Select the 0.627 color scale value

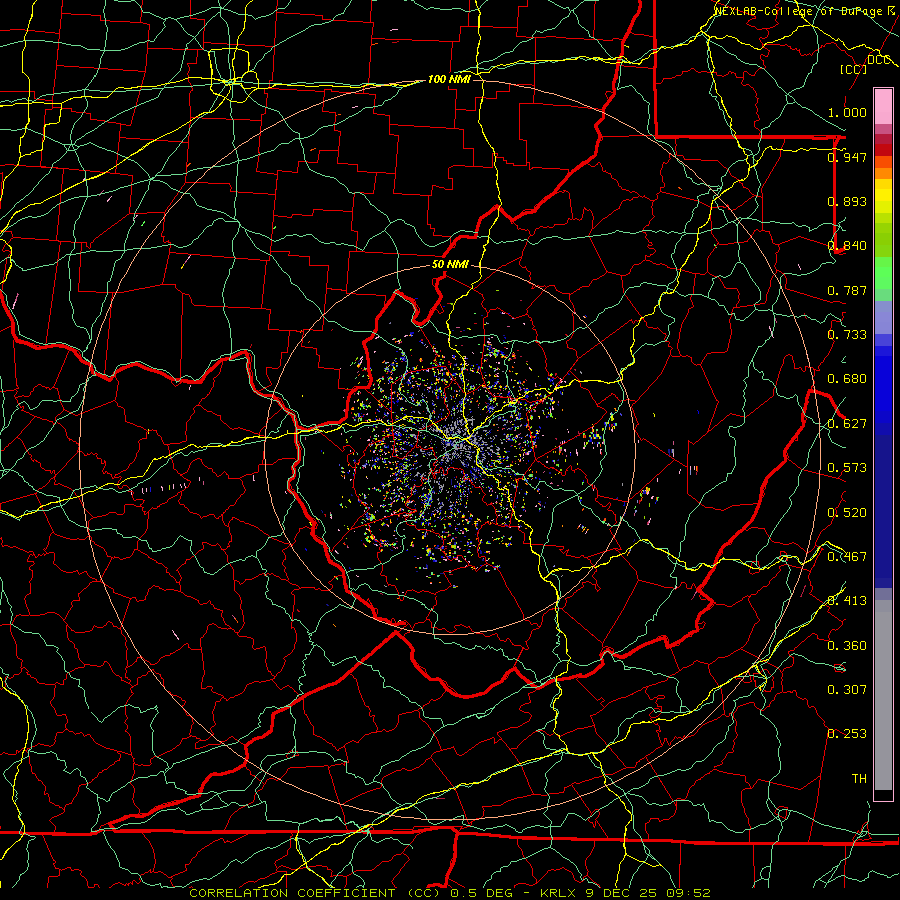[847, 424]
